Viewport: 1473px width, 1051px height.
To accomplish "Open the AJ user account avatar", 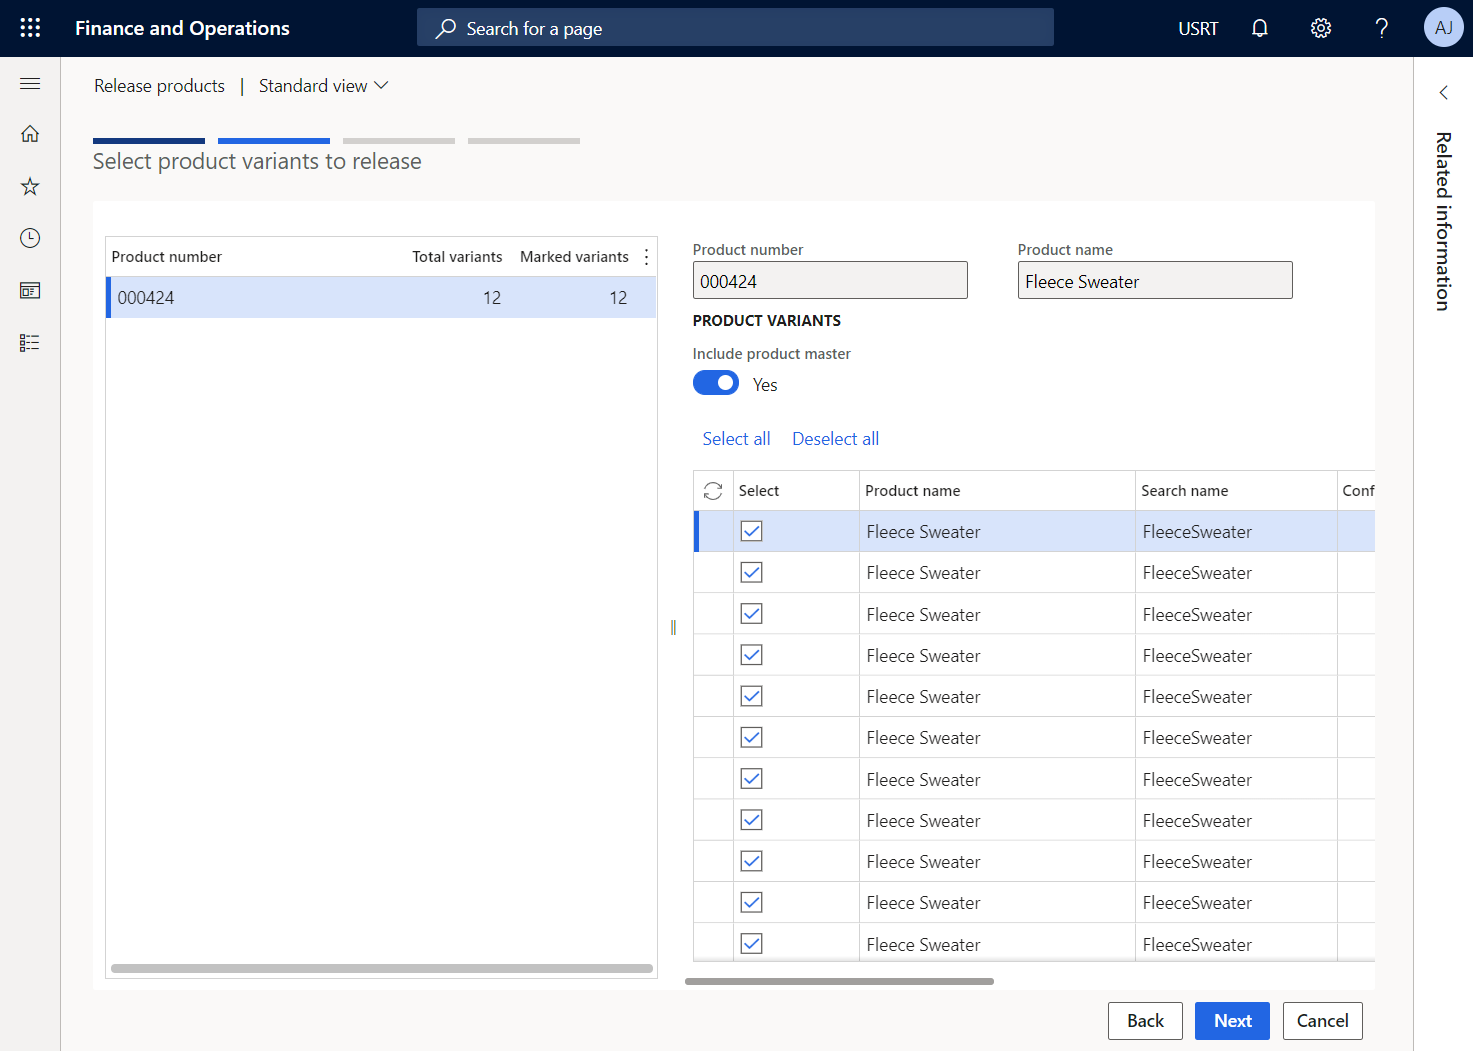I will tap(1443, 28).
